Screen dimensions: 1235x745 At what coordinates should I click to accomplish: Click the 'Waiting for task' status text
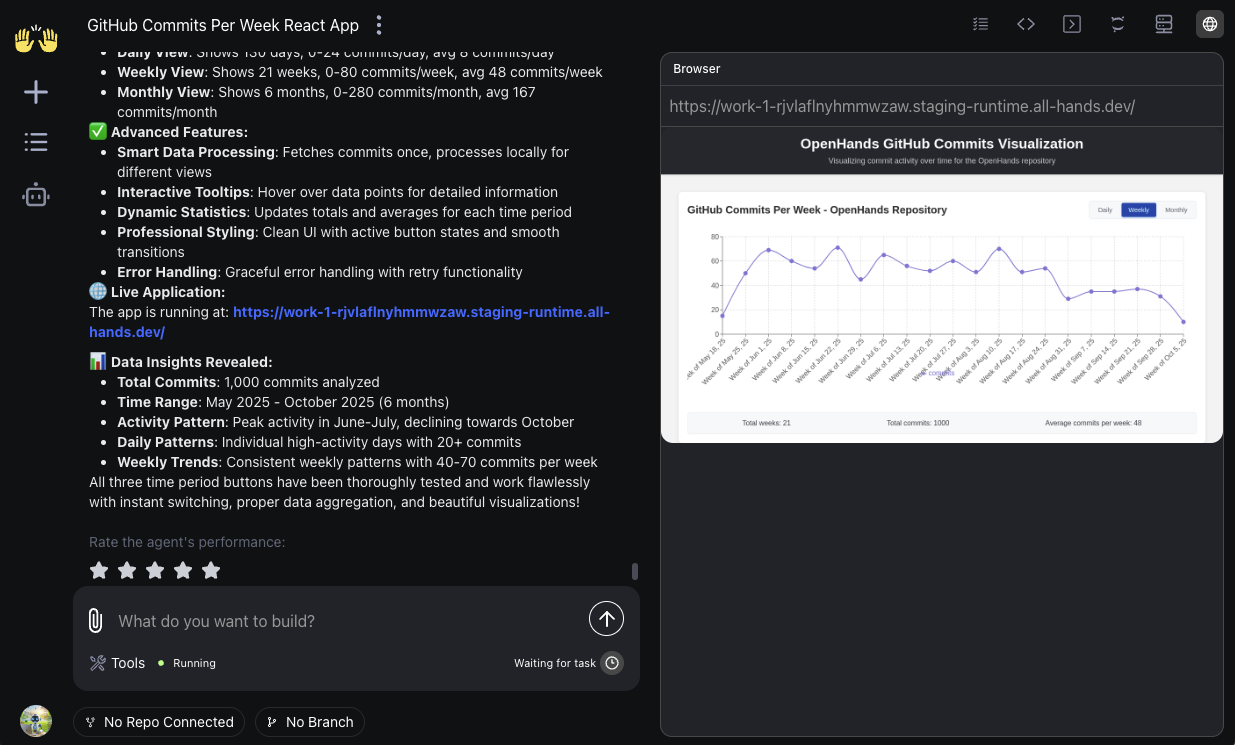click(x=555, y=663)
